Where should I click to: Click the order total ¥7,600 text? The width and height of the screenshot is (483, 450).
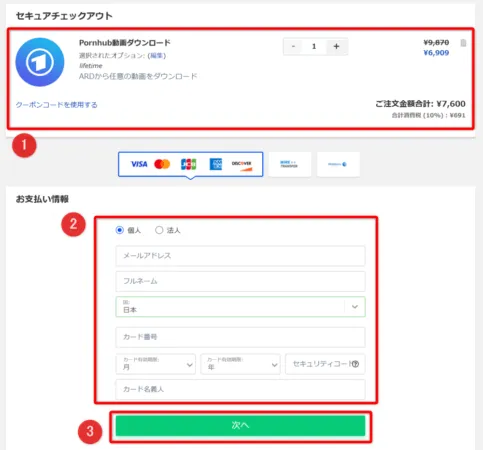(x=420, y=104)
